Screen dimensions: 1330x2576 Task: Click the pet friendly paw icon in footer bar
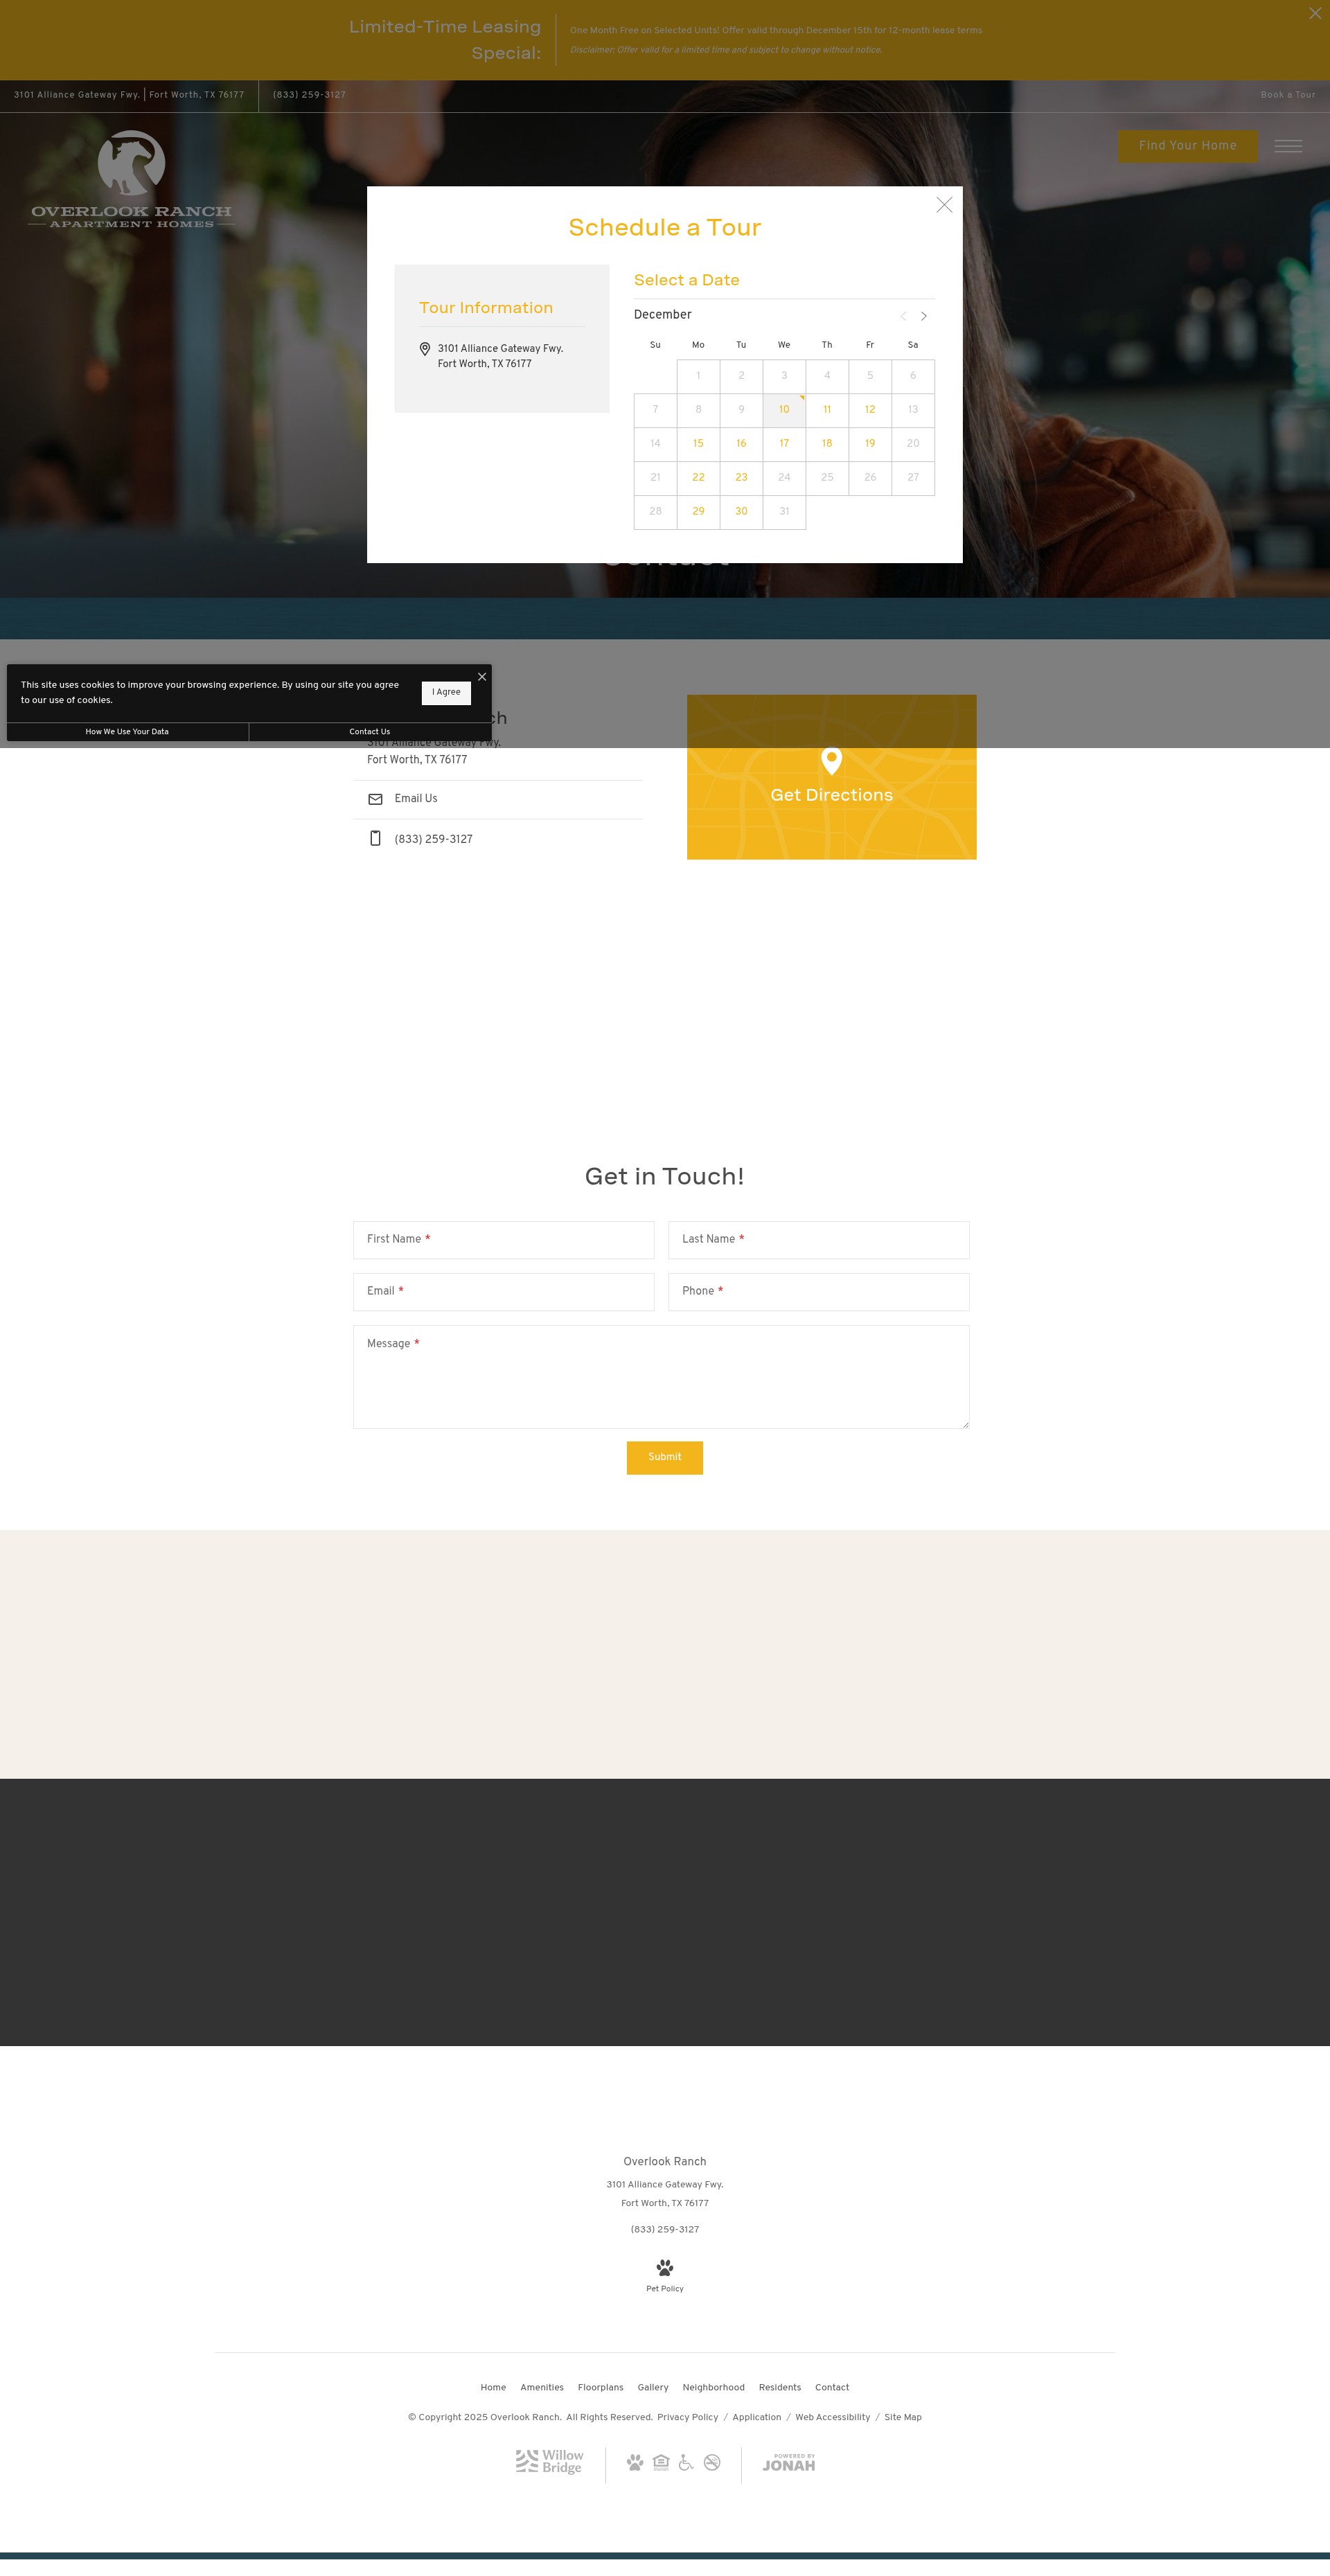click(635, 2462)
